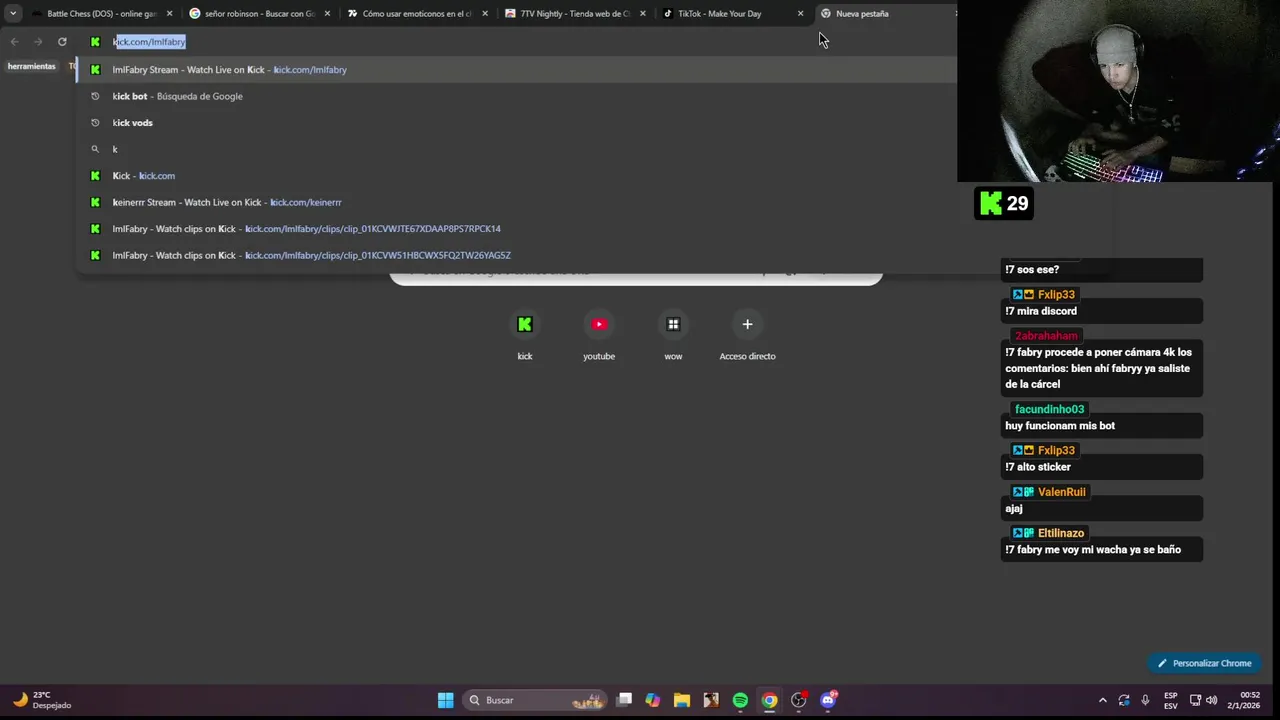
Task: Open the kick shortcut tile
Action: click(525, 336)
